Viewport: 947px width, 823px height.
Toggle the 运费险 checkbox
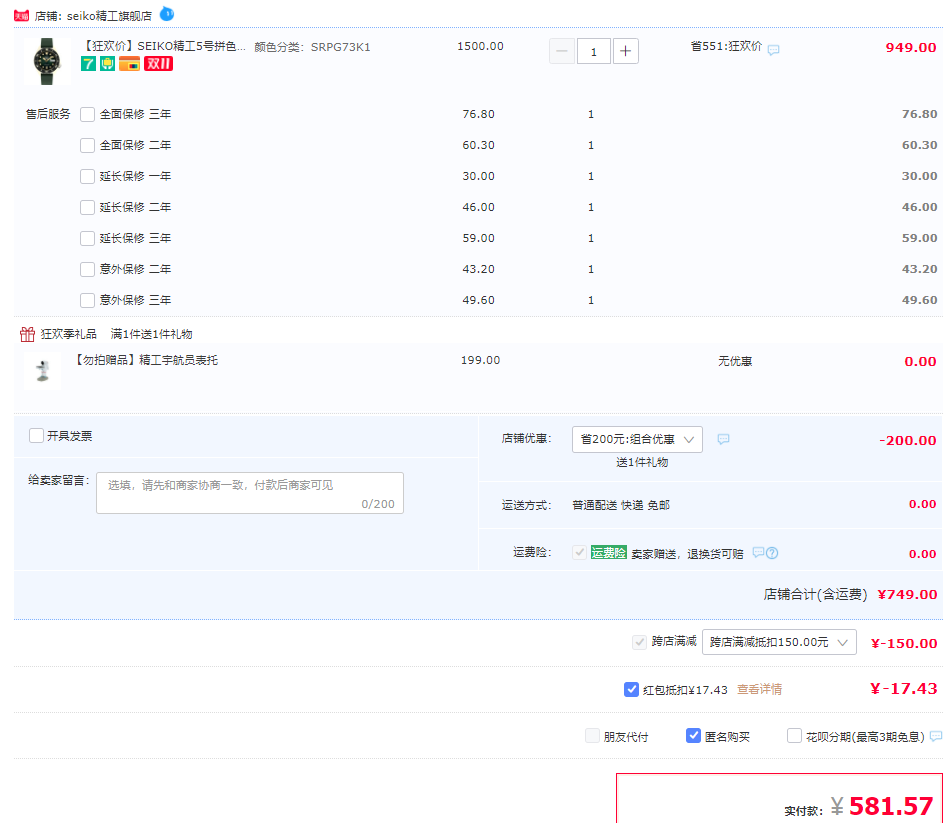click(x=579, y=552)
